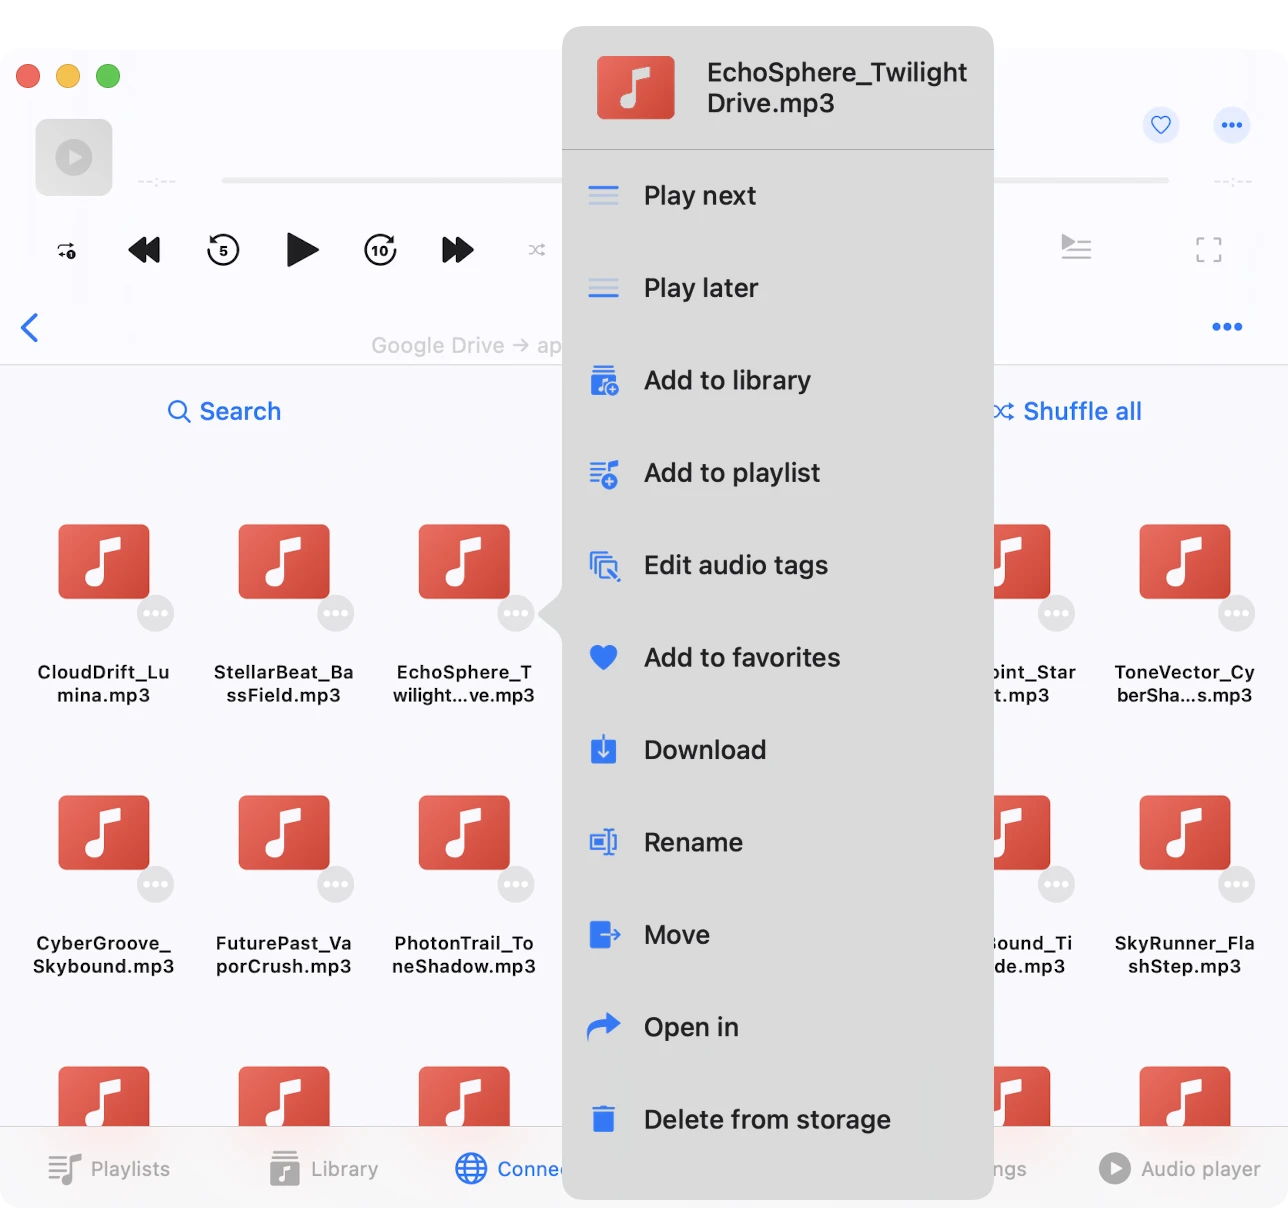Toggle the repeat mode icon

(x=67, y=251)
